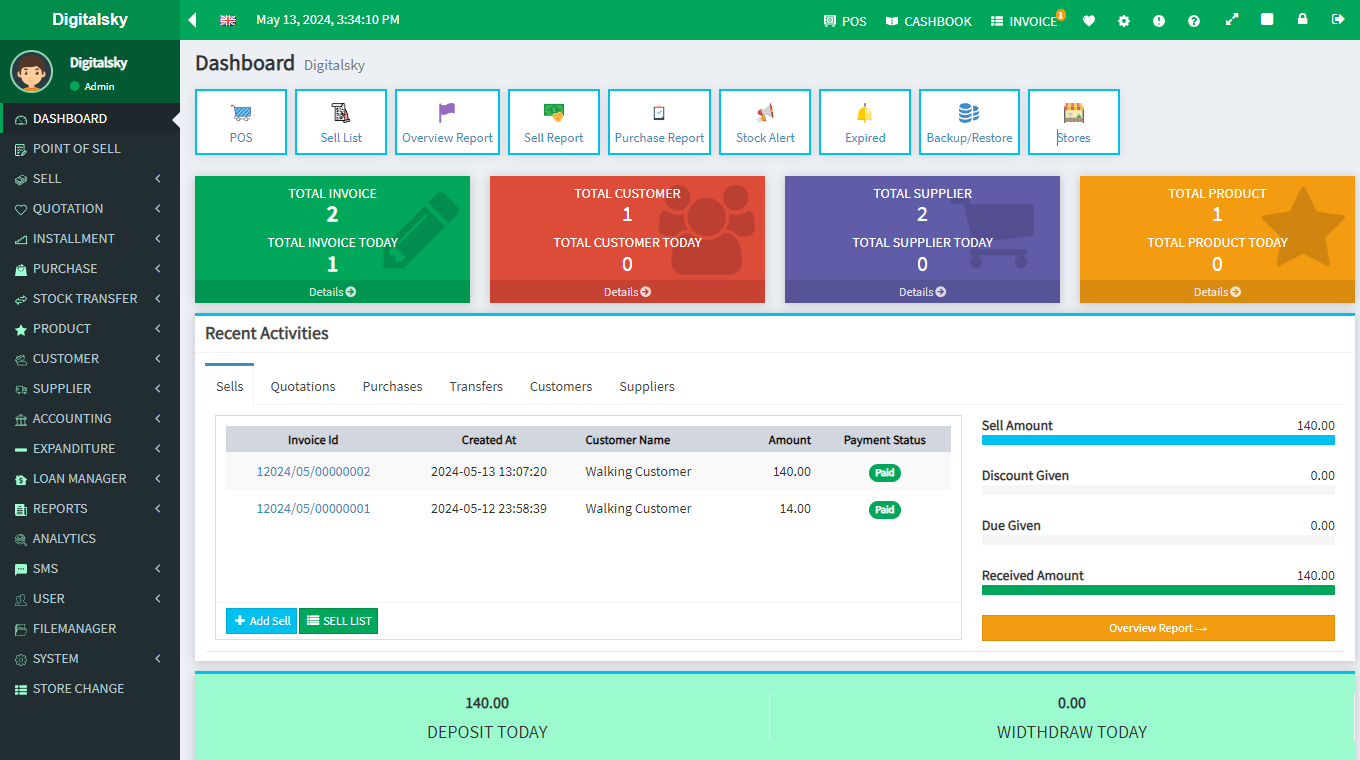Expand the System sidebar menu
The height and width of the screenshot is (760, 1360).
(x=90, y=658)
